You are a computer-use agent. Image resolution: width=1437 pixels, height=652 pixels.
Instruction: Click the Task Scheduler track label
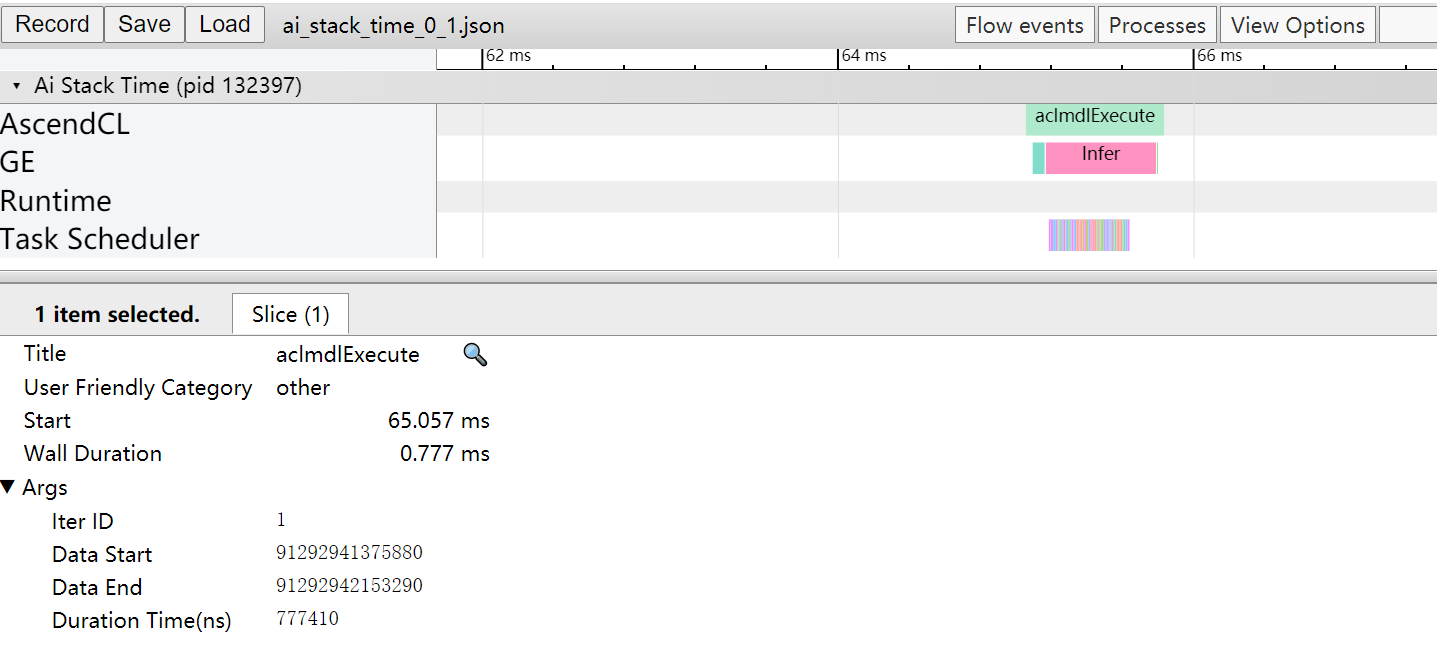100,239
